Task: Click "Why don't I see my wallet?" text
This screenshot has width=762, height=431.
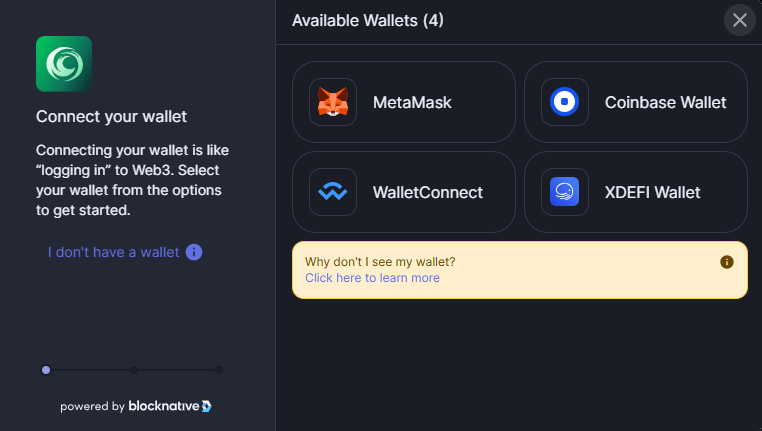Action: [x=380, y=262]
